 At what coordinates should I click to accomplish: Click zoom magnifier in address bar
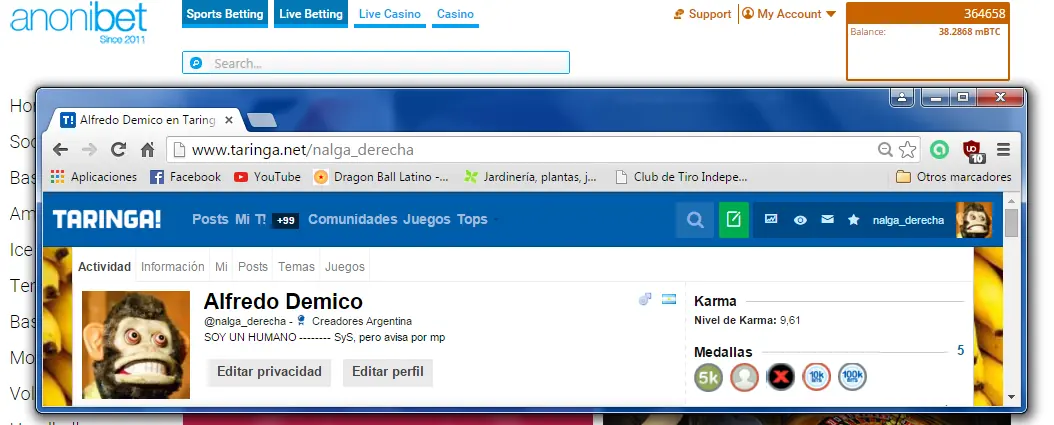click(885, 149)
